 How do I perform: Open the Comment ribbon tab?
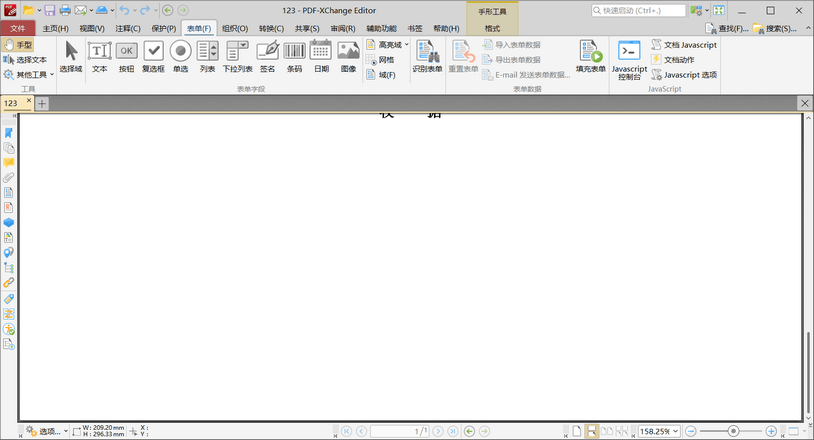pos(128,28)
